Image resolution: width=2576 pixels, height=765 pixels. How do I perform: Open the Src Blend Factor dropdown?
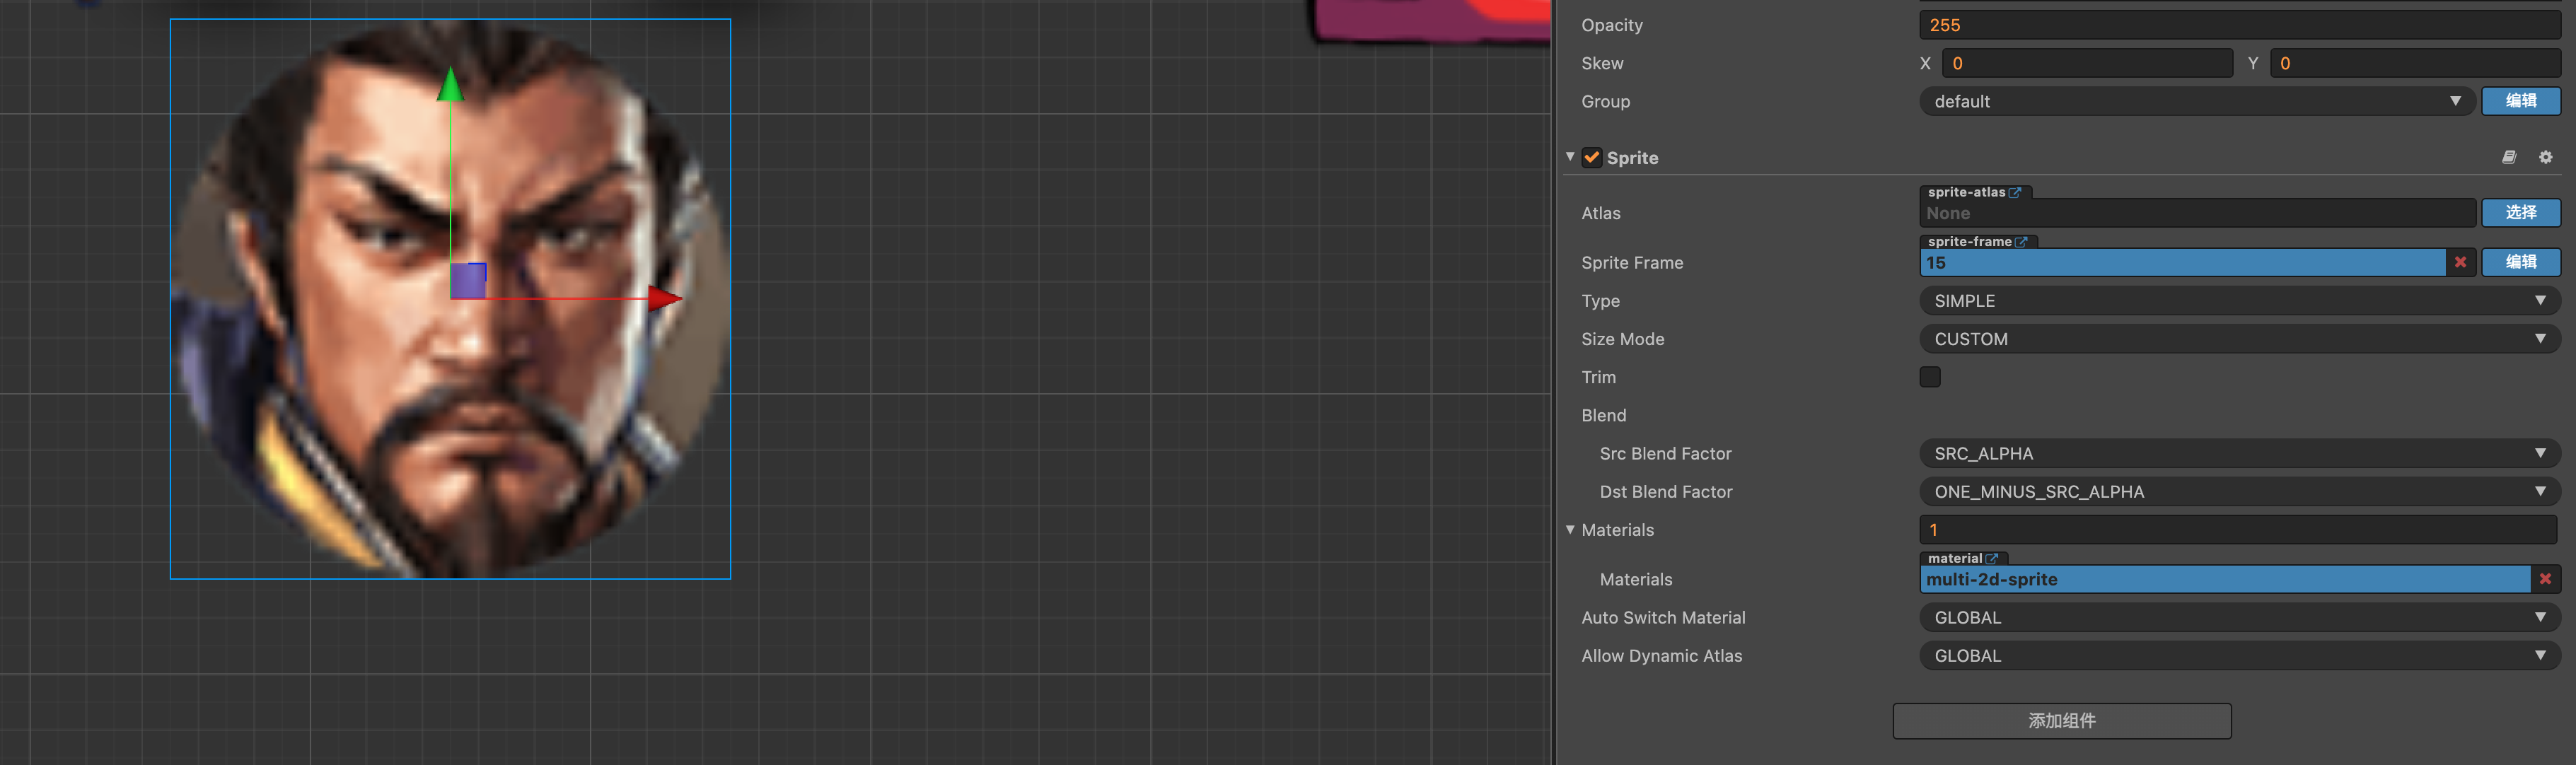tap(2239, 453)
